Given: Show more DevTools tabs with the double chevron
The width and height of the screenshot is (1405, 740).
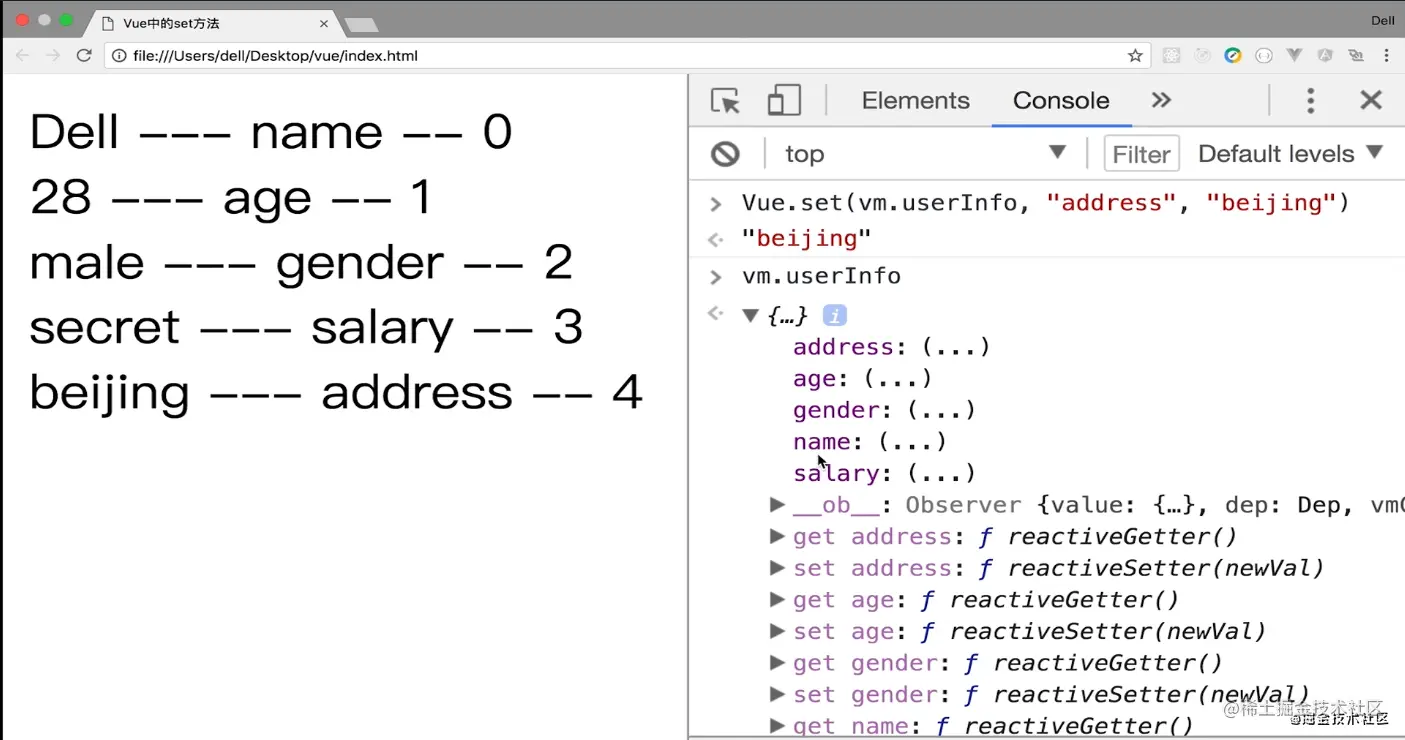Looking at the screenshot, I should pos(1160,100).
